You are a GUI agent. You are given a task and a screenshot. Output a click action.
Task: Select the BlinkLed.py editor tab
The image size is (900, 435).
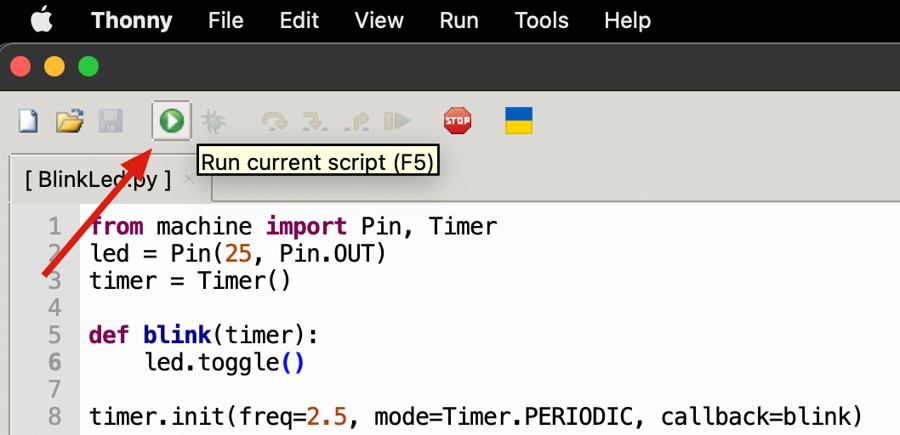[98, 180]
